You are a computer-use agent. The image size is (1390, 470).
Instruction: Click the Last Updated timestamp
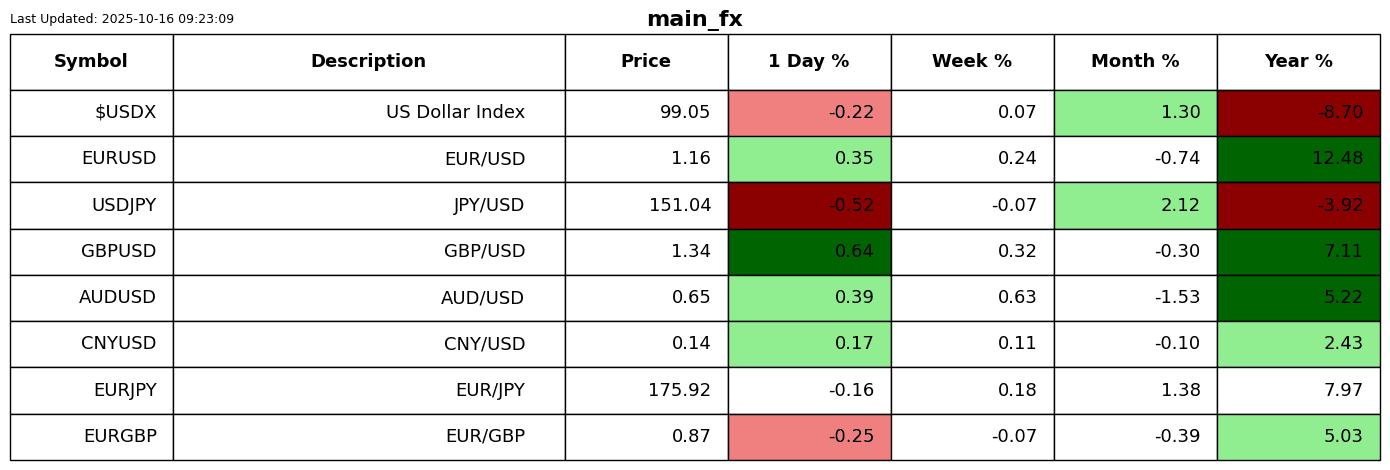point(122,19)
